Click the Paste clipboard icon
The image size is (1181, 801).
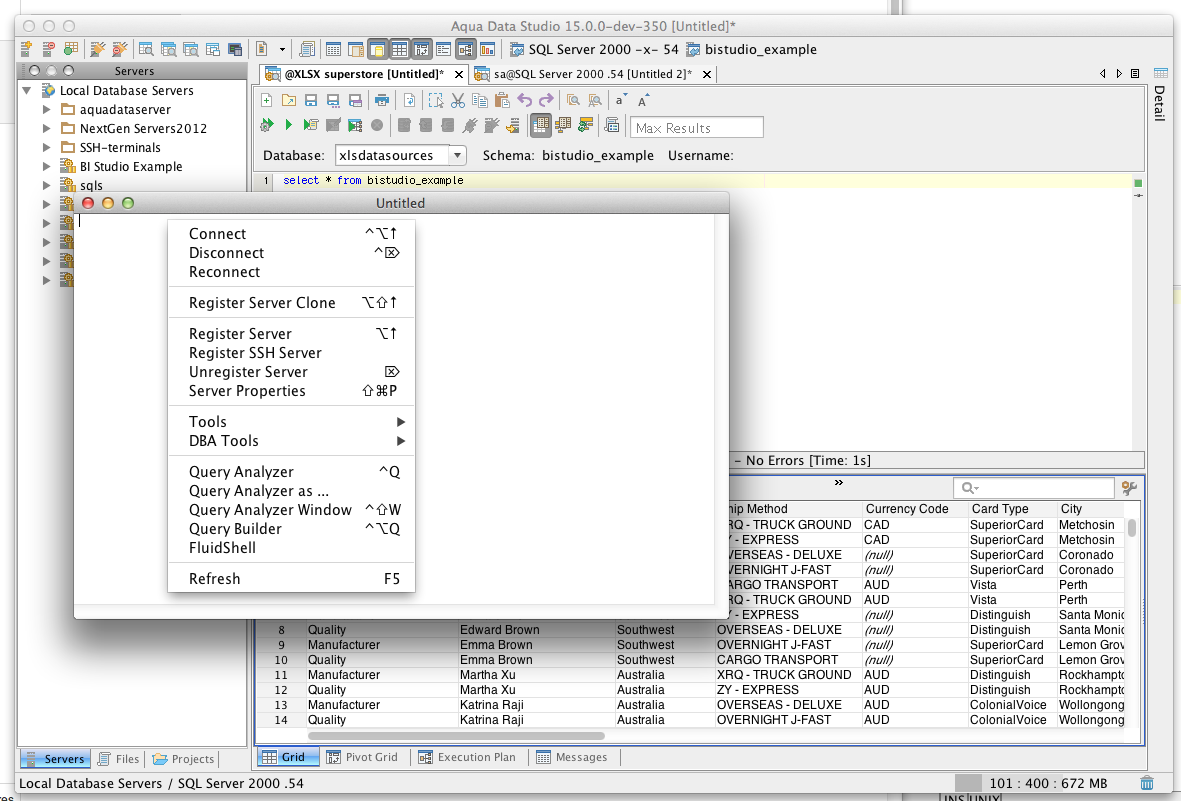point(502,100)
